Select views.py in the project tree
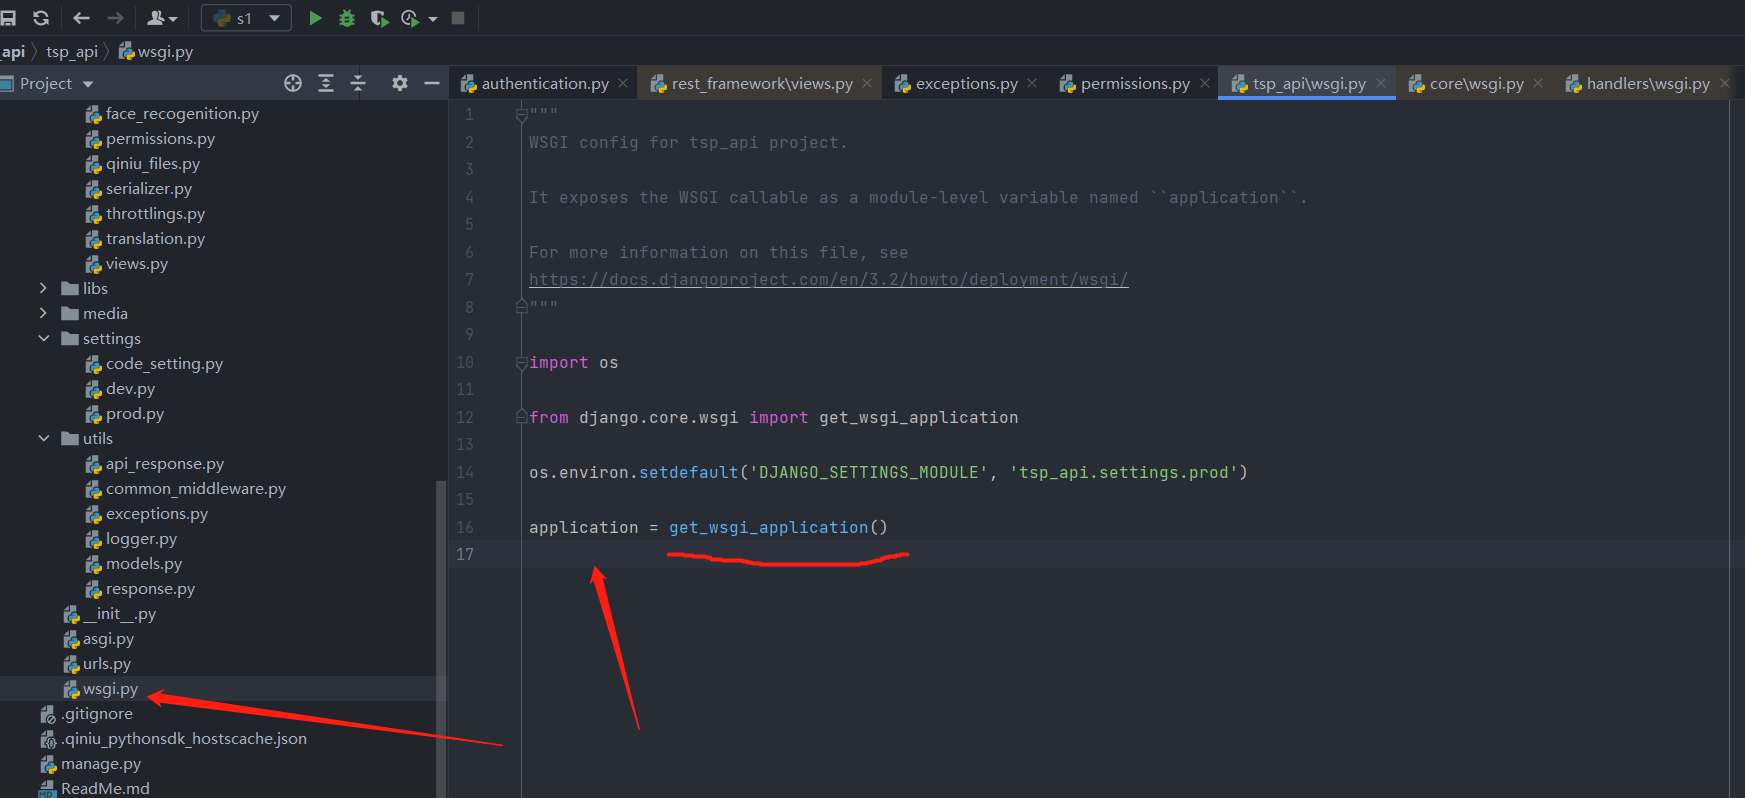 click(x=137, y=264)
